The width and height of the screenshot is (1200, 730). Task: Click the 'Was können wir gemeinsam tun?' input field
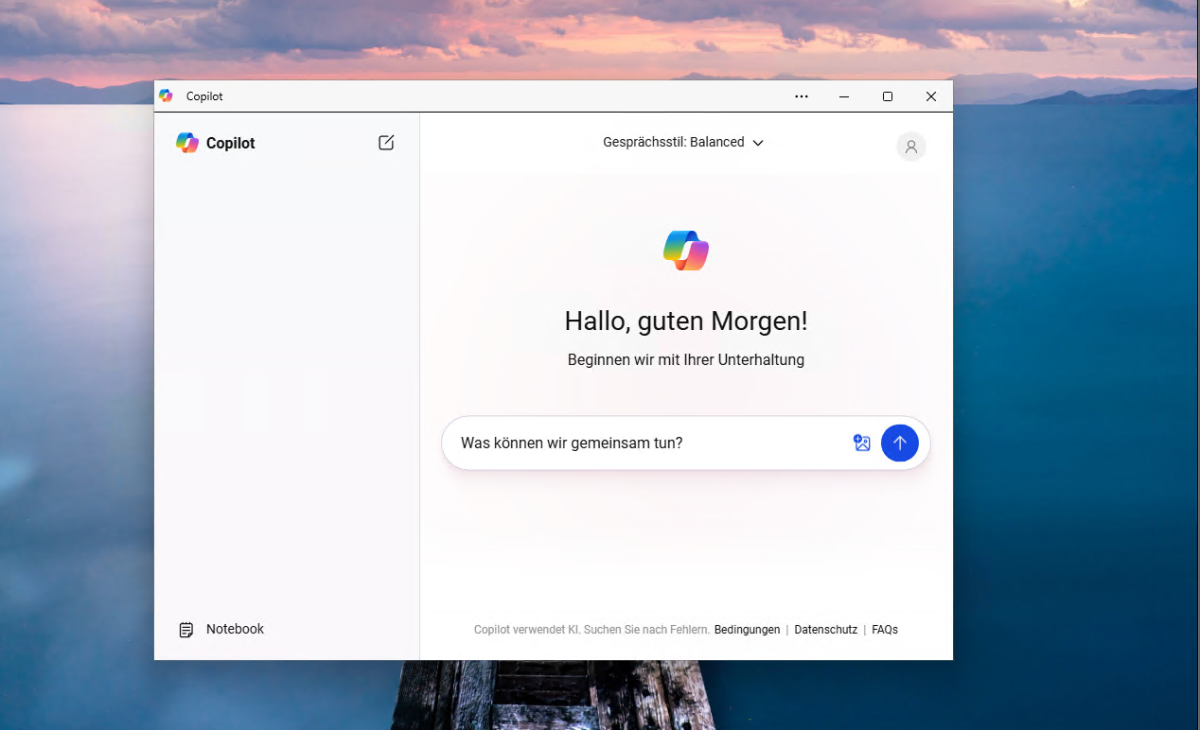pyautogui.click(x=600, y=442)
